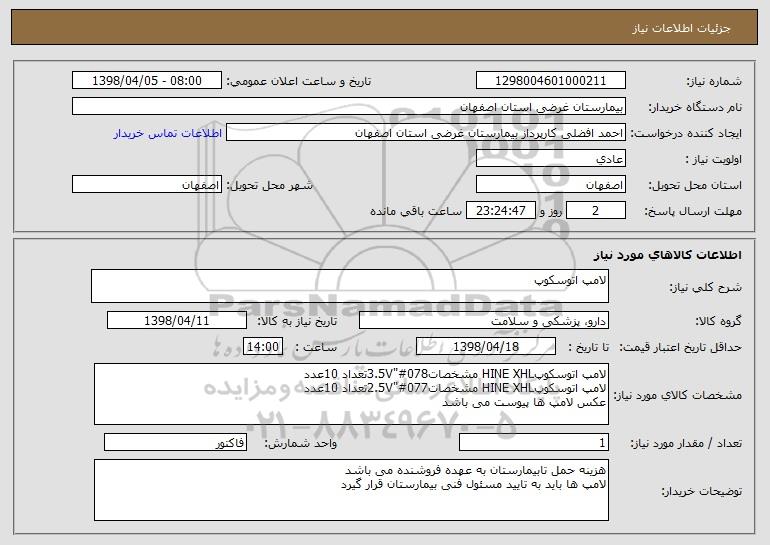Select the label اولویت نیاز
This screenshot has height=545, width=770.
tap(714, 159)
